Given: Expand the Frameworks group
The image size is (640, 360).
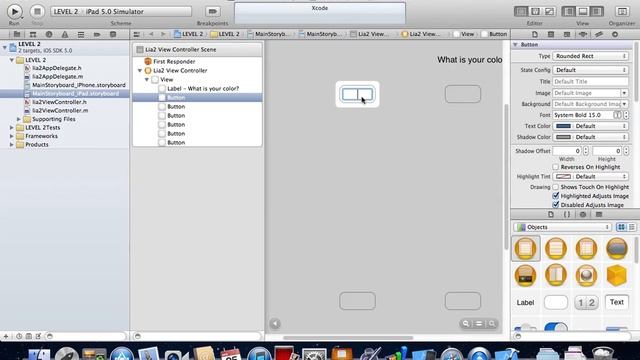Looking at the screenshot, I should click(12, 136).
